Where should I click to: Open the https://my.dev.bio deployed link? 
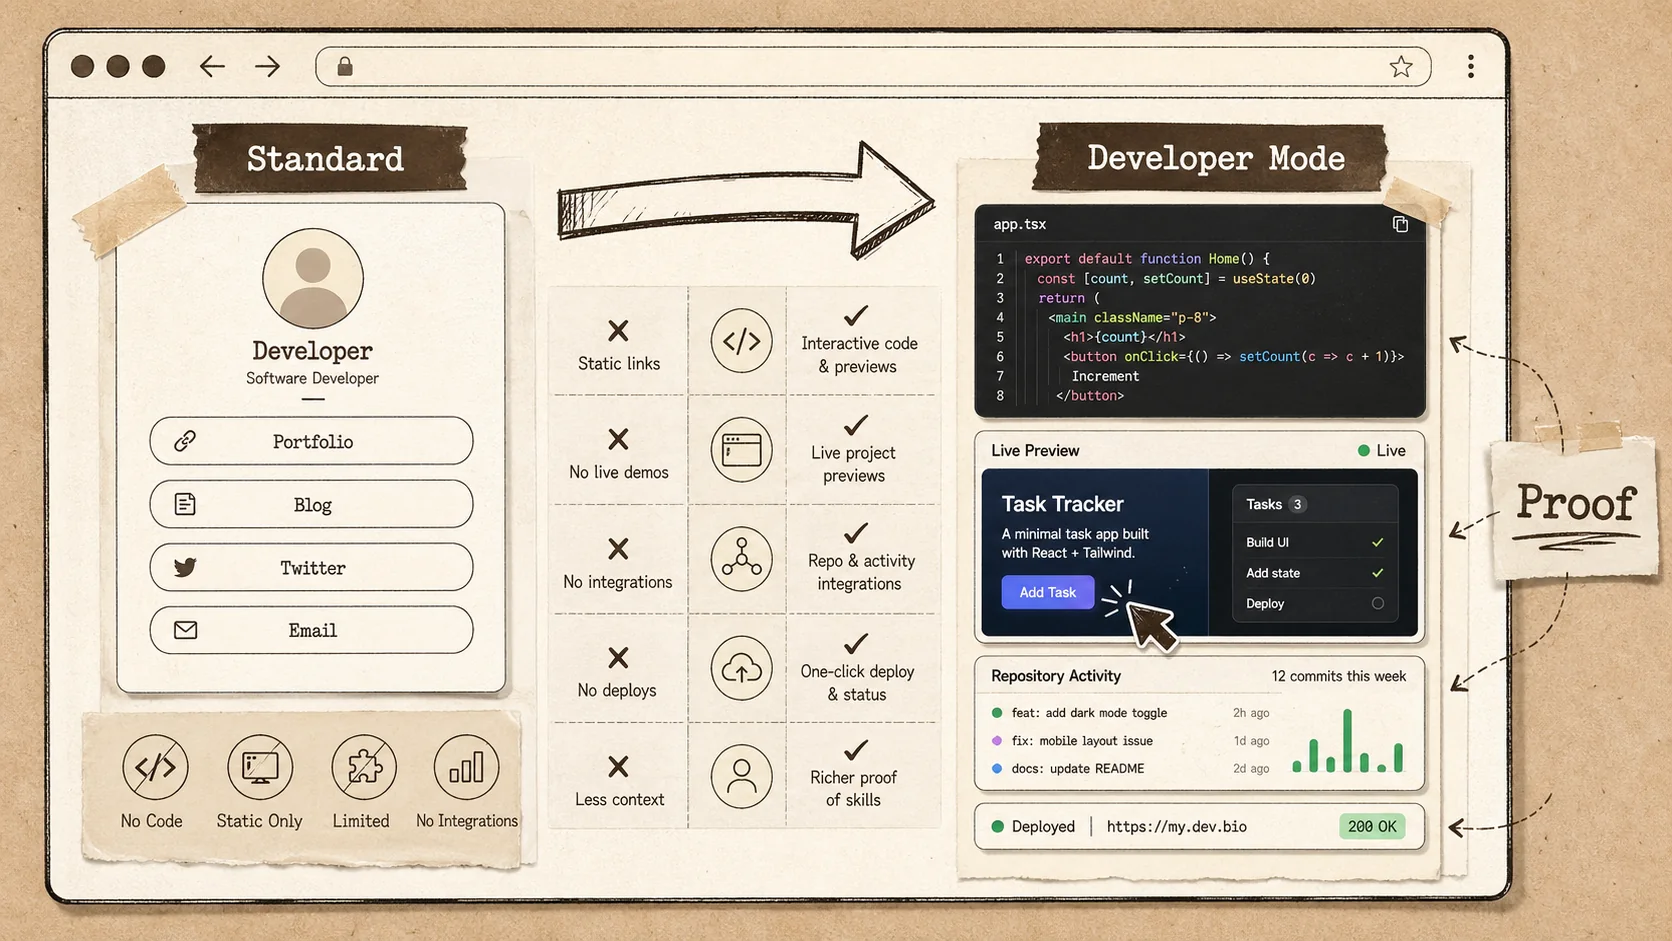point(1176,826)
